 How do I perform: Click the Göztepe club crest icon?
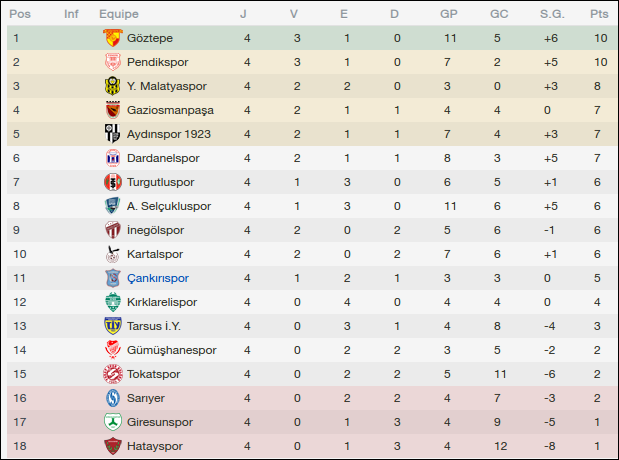(112, 38)
